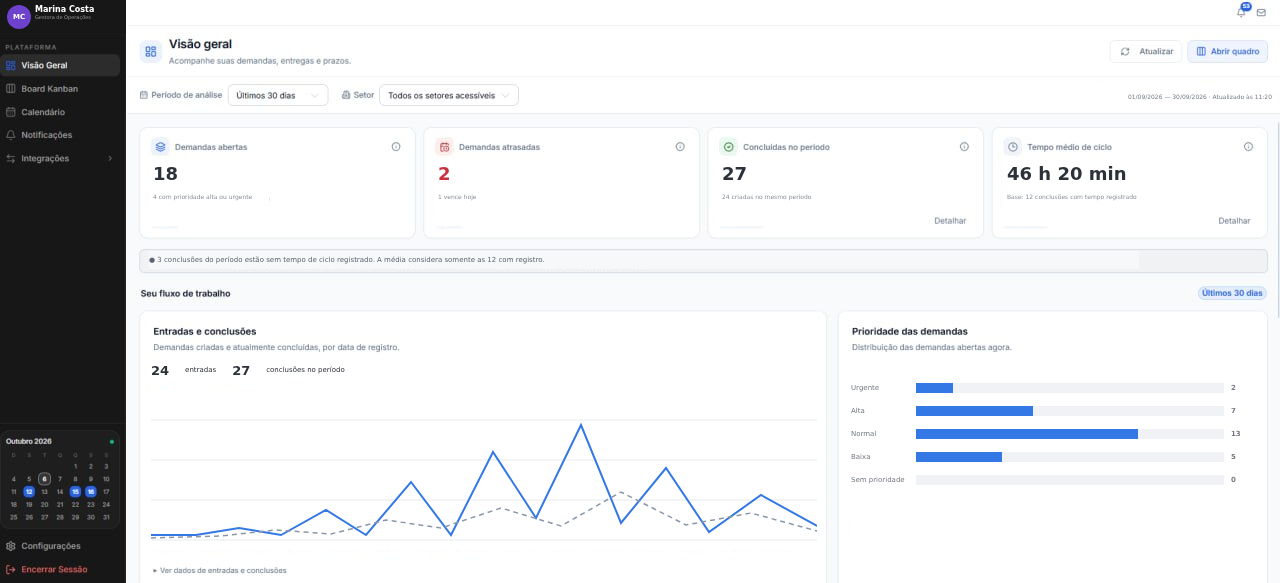The image size is (1280, 583).
Task: Show info for Tempo médio de ciclo card
Action: click(1248, 147)
